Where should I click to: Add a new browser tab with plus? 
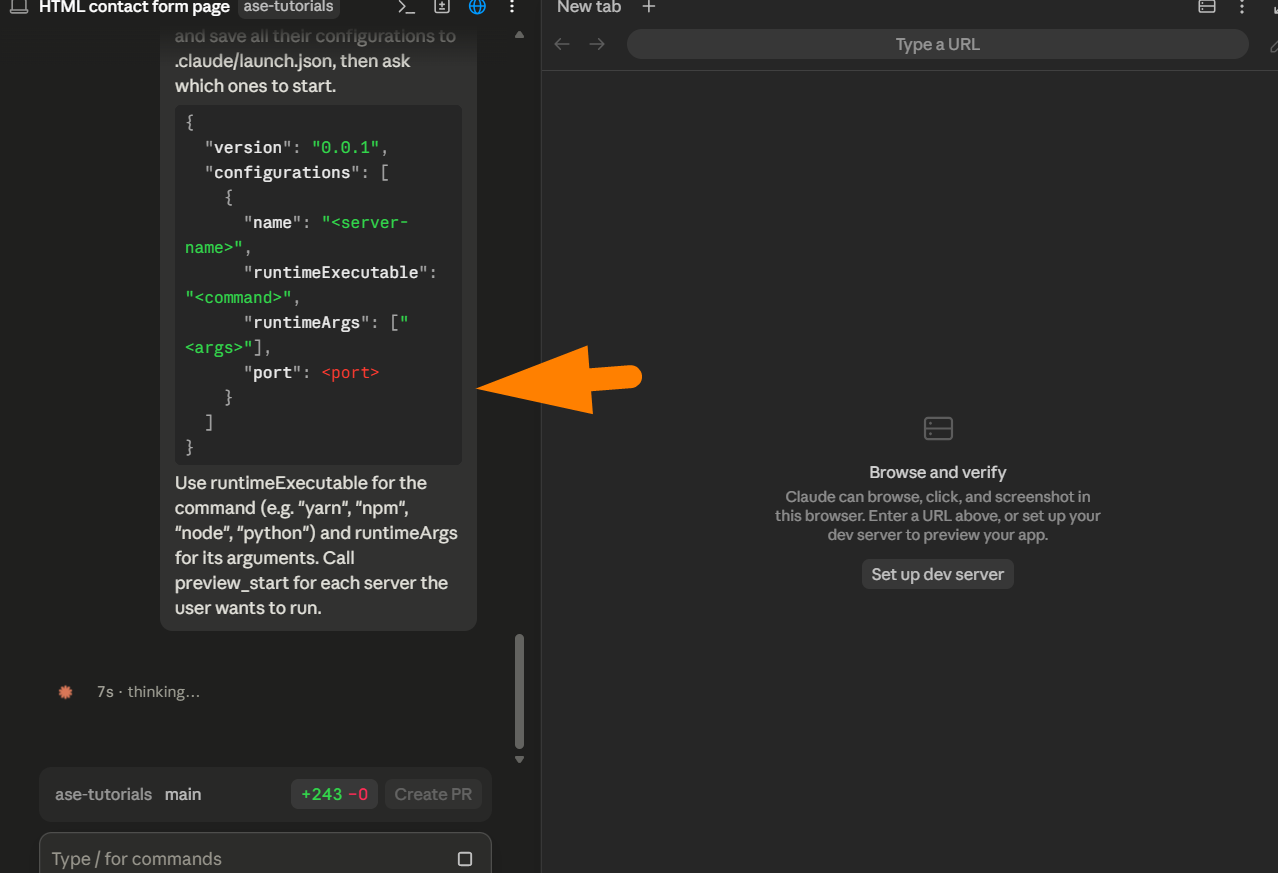click(648, 7)
